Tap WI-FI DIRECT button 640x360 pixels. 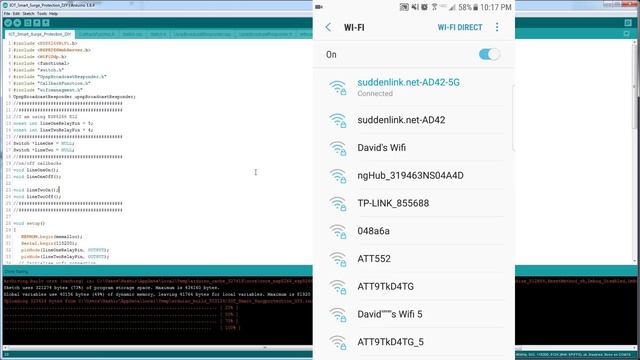coord(460,27)
